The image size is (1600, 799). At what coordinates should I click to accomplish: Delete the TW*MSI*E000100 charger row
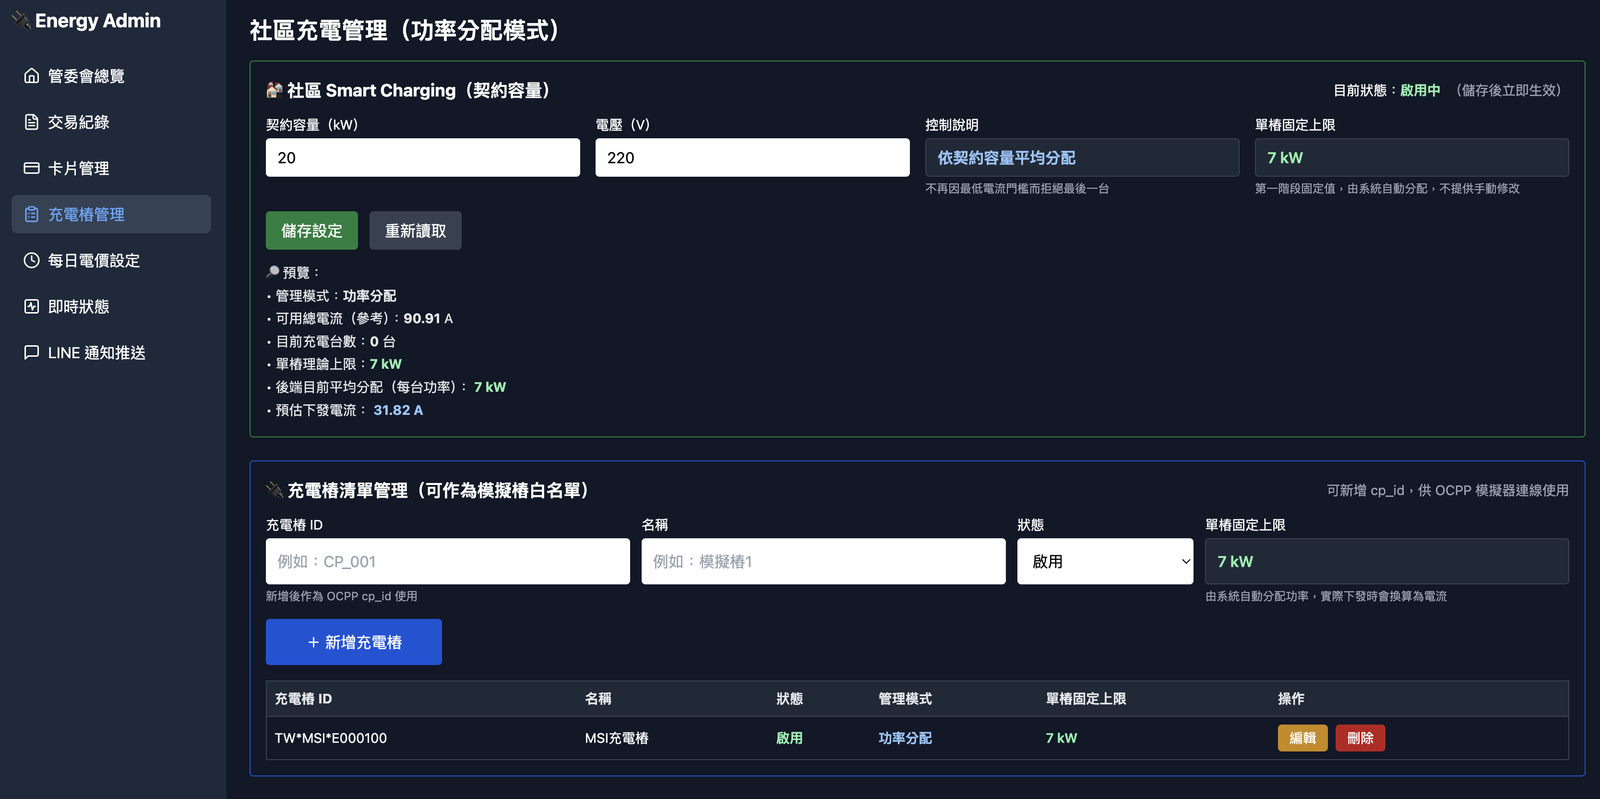[x=1360, y=738]
